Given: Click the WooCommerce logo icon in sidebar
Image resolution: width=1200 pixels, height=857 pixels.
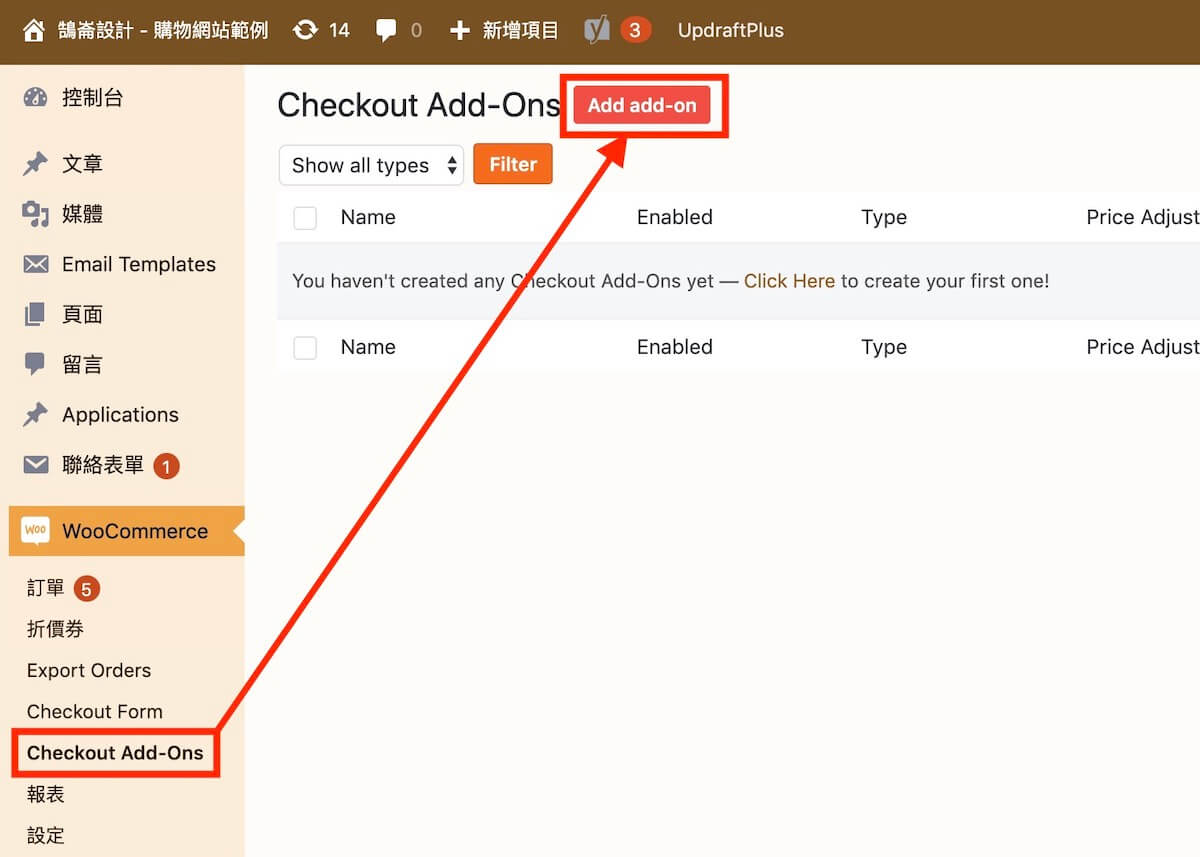Looking at the screenshot, I should click(35, 530).
